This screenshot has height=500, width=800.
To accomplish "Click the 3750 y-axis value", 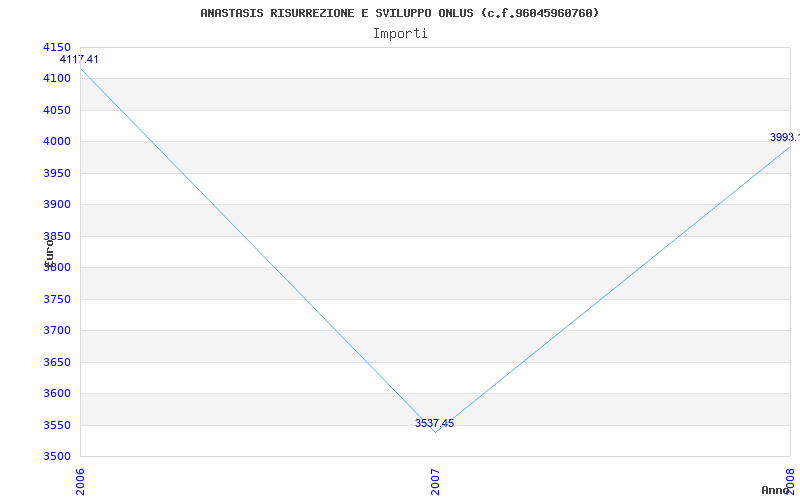I will (x=56, y=299).
